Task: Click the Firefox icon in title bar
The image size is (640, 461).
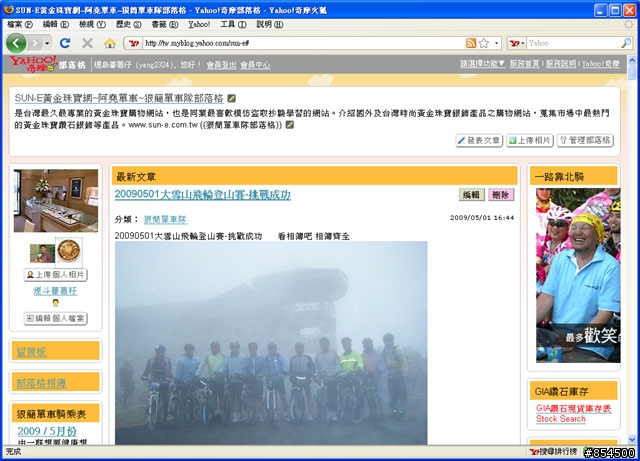Action: click(9, 9)
